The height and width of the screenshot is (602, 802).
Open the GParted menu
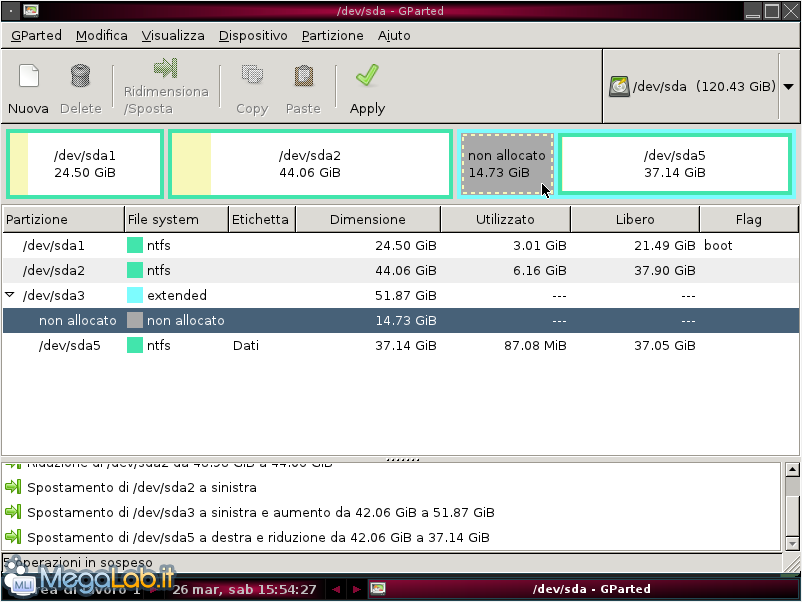coord(36,35)
